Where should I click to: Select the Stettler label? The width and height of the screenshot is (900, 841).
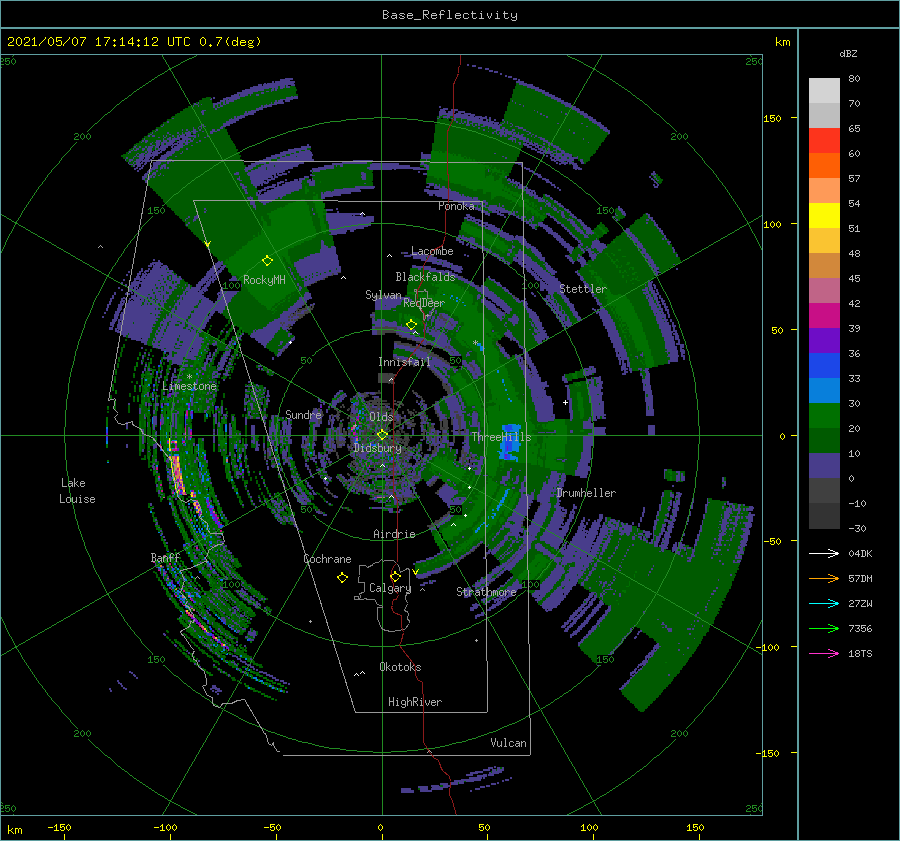point(583,289)
